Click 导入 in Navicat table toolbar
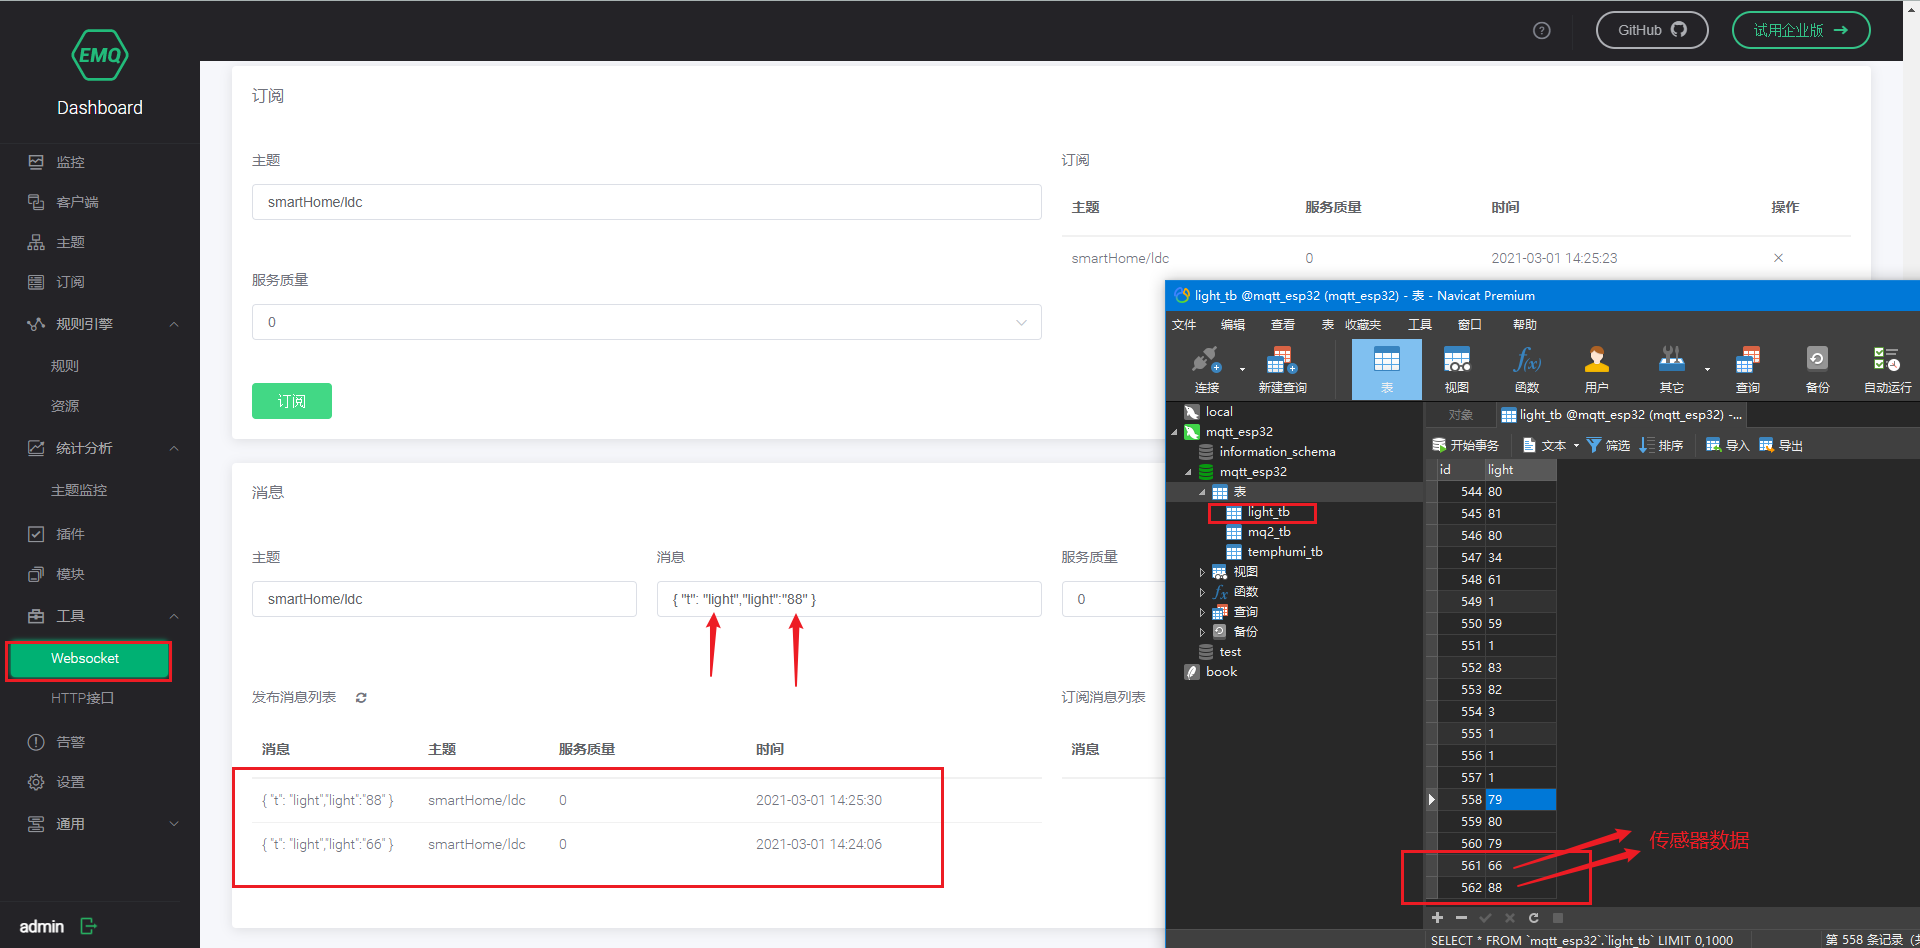This screenshot has width=1920, height=948. click(x=1727, y=445)
